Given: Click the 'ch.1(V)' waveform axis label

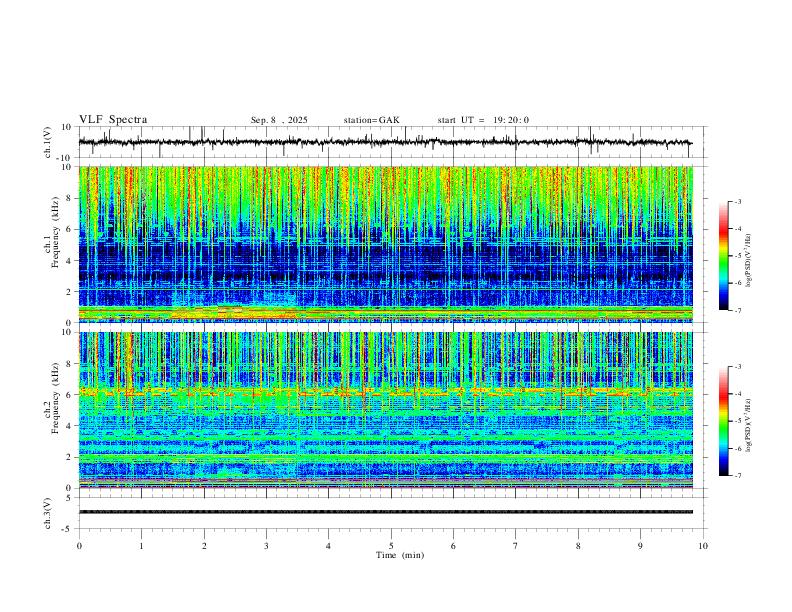Looking at the screenshot, I should [48, 142].
